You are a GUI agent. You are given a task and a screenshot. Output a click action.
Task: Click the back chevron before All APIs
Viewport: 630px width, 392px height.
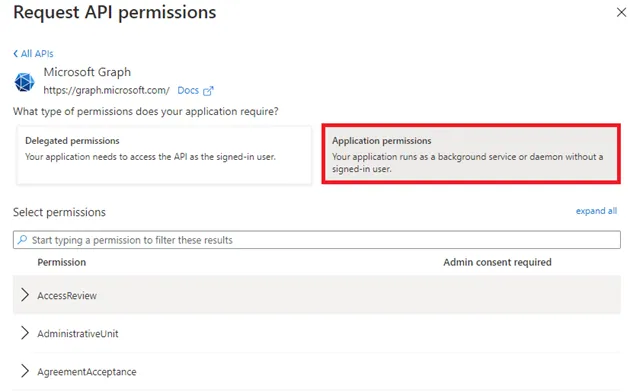click(16, 53)
